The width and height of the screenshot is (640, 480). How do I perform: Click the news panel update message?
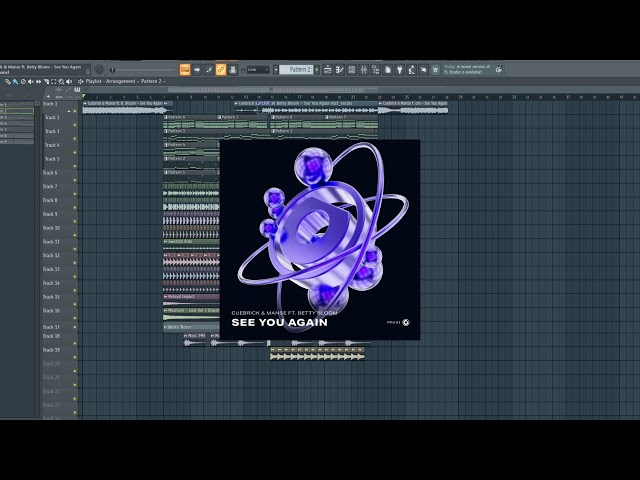(x=467, y=69)
